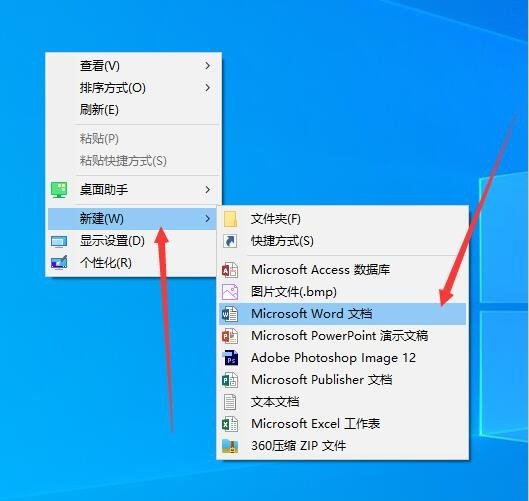The width and height of the screenshot is (529, 501).
Task: Expand the 新建(W) submenu arrow
Action: [207, 219]
